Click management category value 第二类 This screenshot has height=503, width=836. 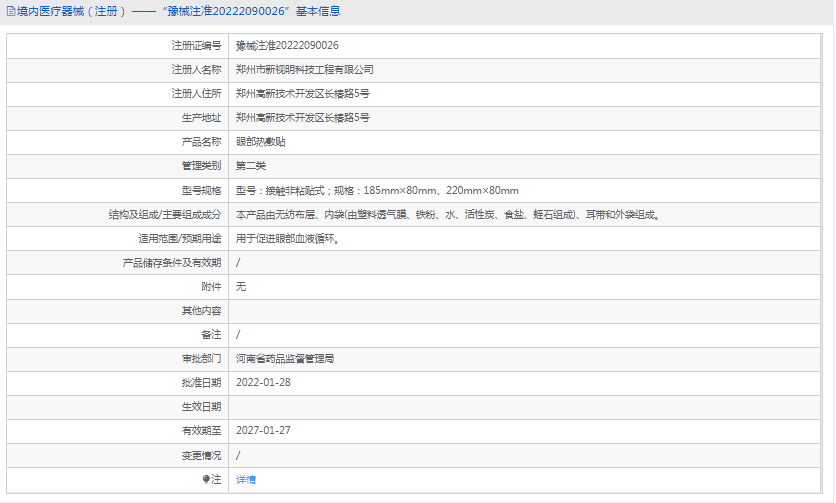click(x=251, y=166)
